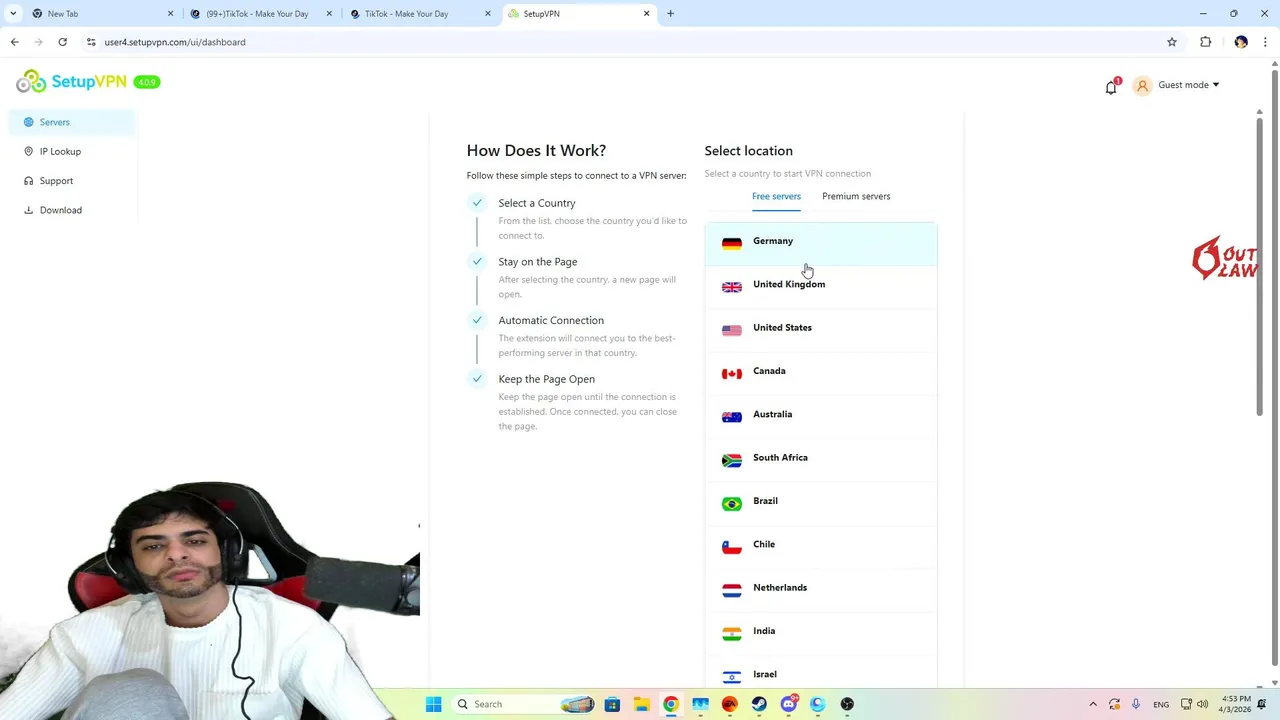Click the taskbar Search box

[x=523, y=705]
